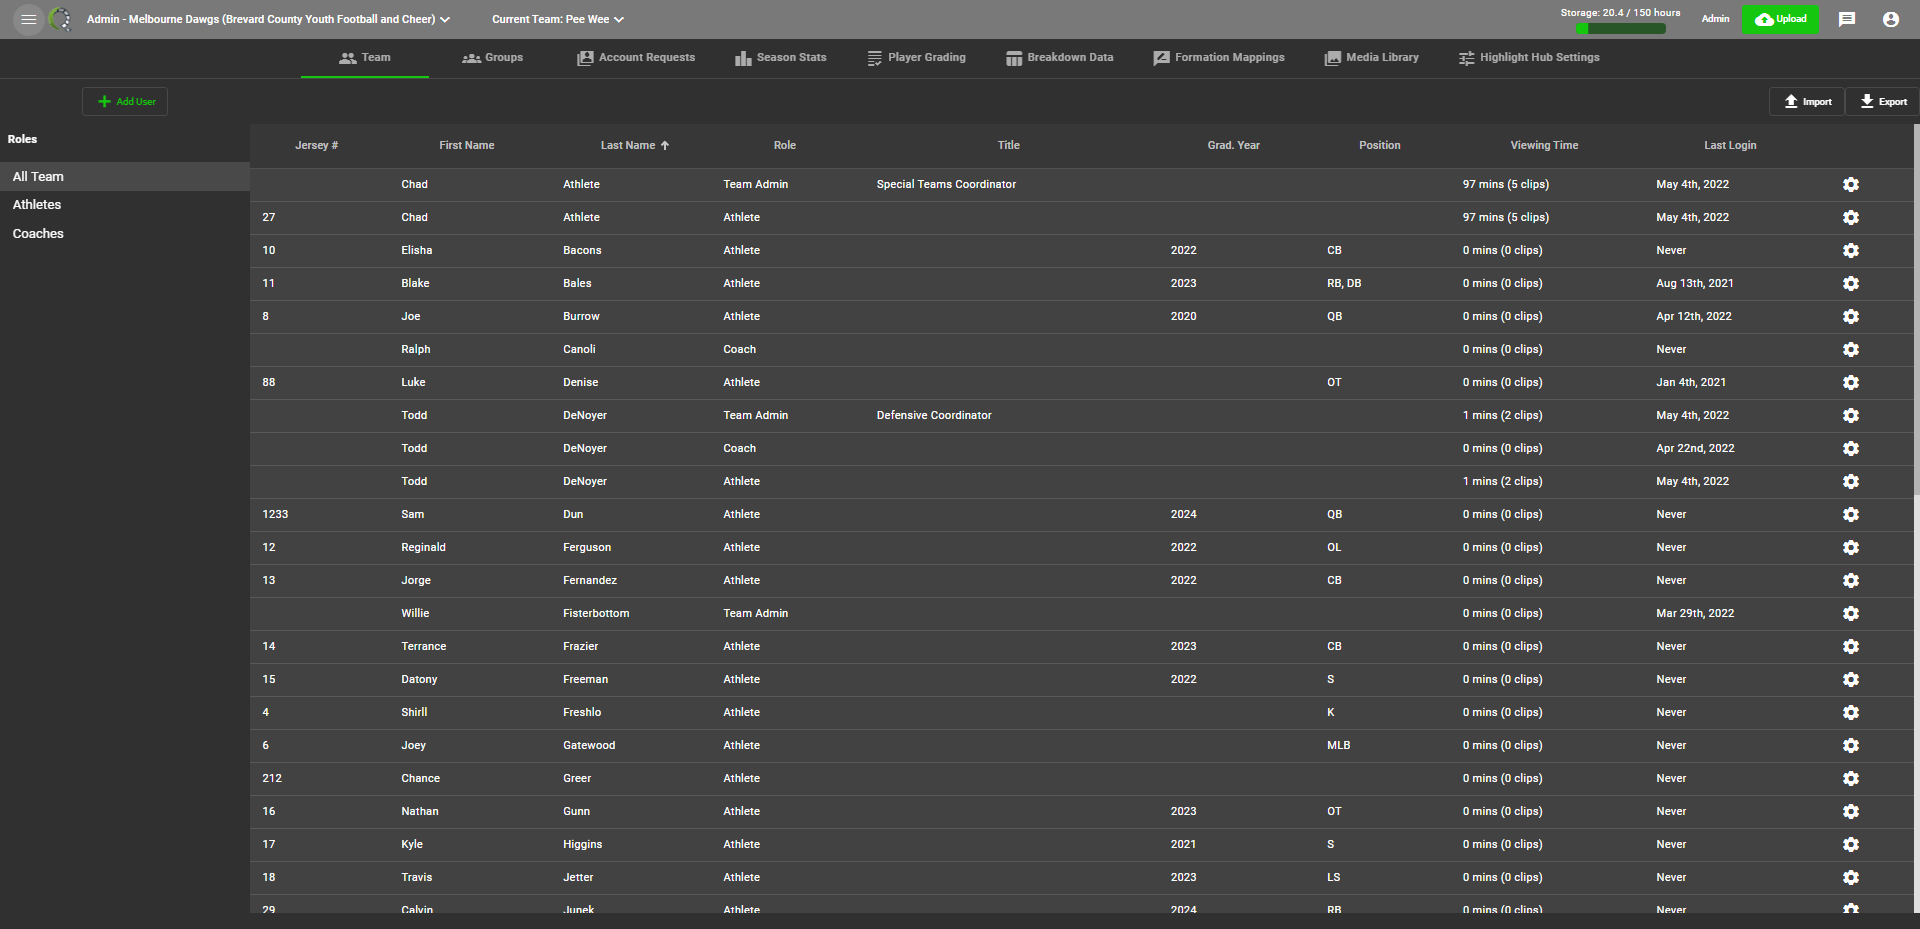The image size is (1920, 929).
Task: Open settings gear for Blake Bales
Action: [1851, 283]
